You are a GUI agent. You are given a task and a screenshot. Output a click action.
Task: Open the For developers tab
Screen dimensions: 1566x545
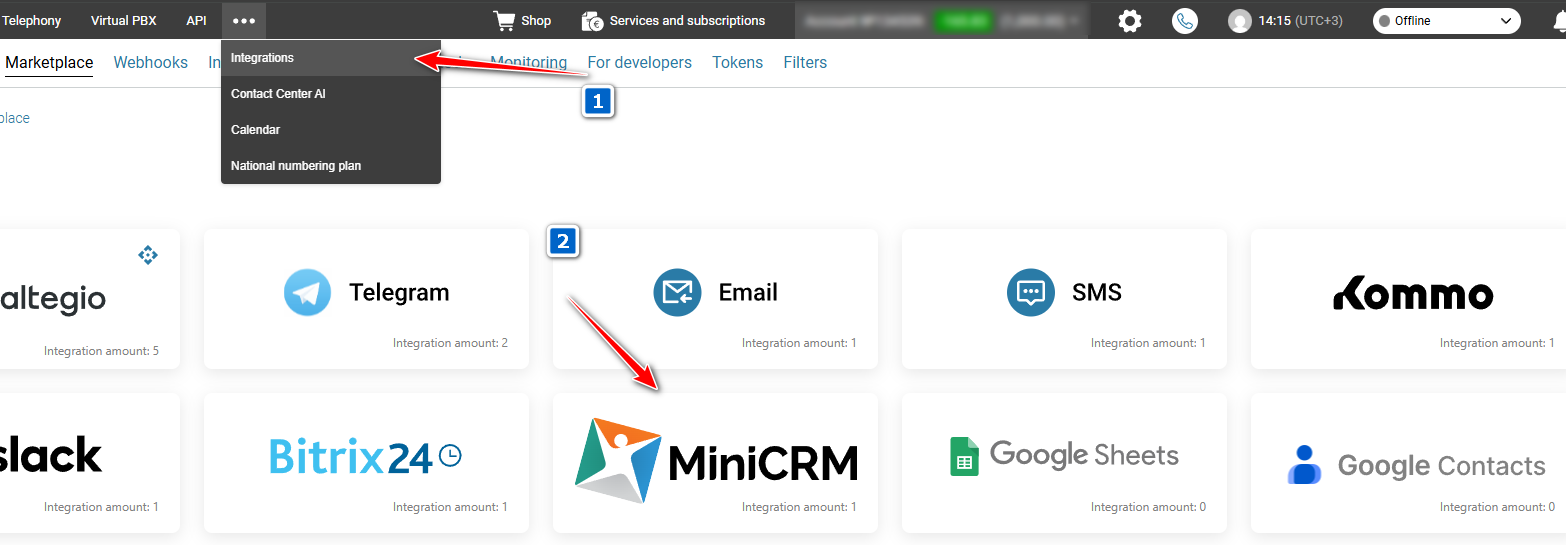[640, 62]
